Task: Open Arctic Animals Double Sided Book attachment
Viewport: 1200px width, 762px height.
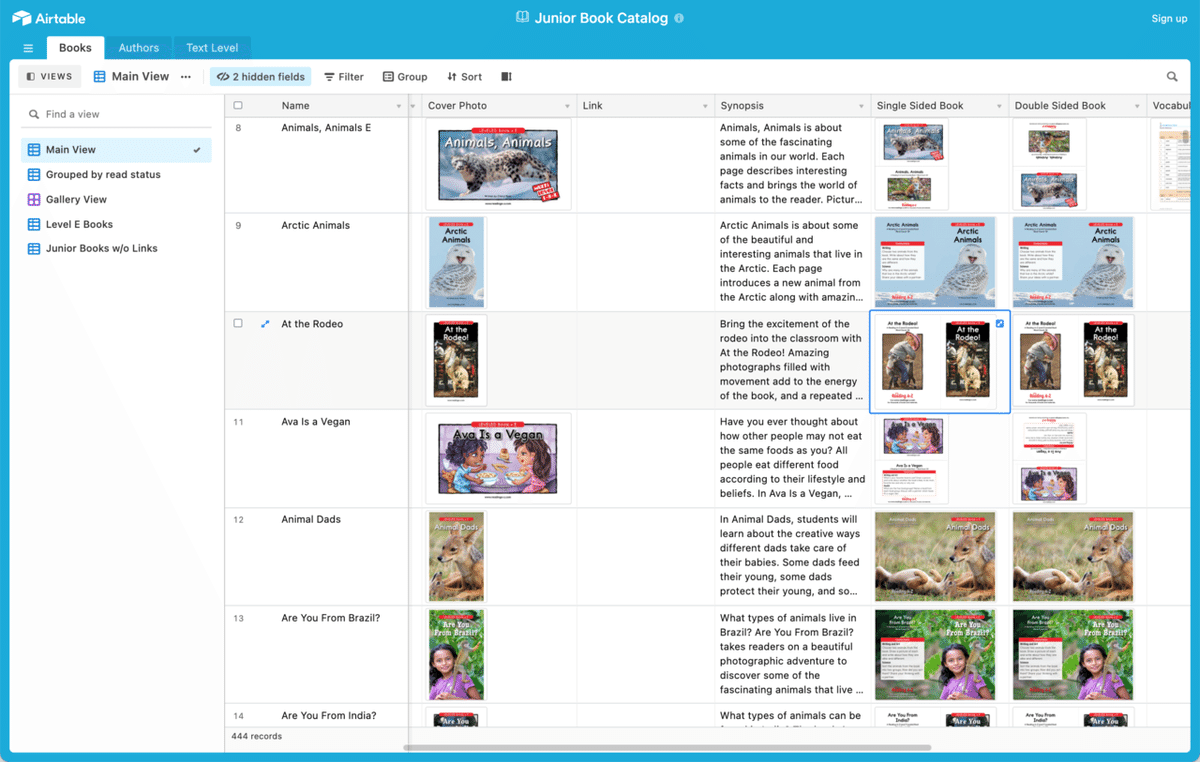Action: pyautogui.click(x=1073, y=262)
